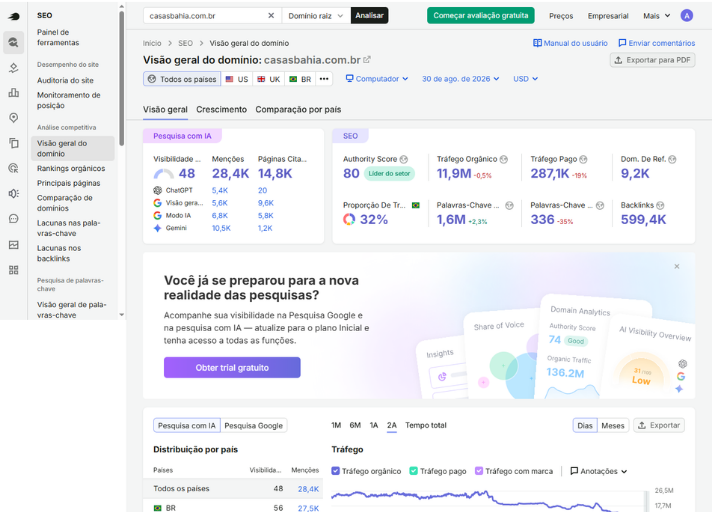712x512 pixels.
Task: Click the layers stack sidebar icon
Action: tap(14, 68)
